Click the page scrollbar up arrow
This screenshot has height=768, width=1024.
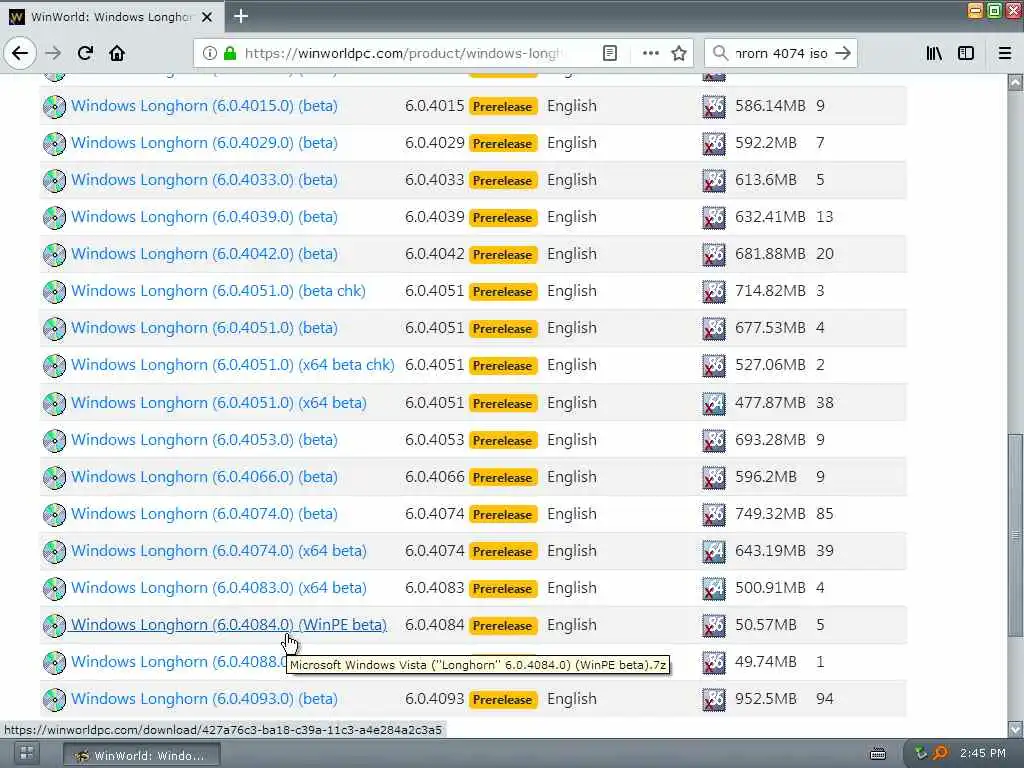click(1016, 82)
